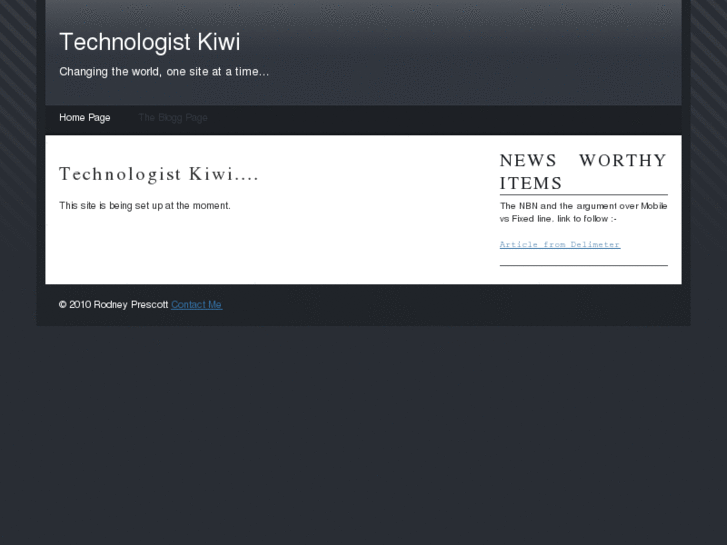
Task: Follow the Contact Me footer link
Action: 196,305
